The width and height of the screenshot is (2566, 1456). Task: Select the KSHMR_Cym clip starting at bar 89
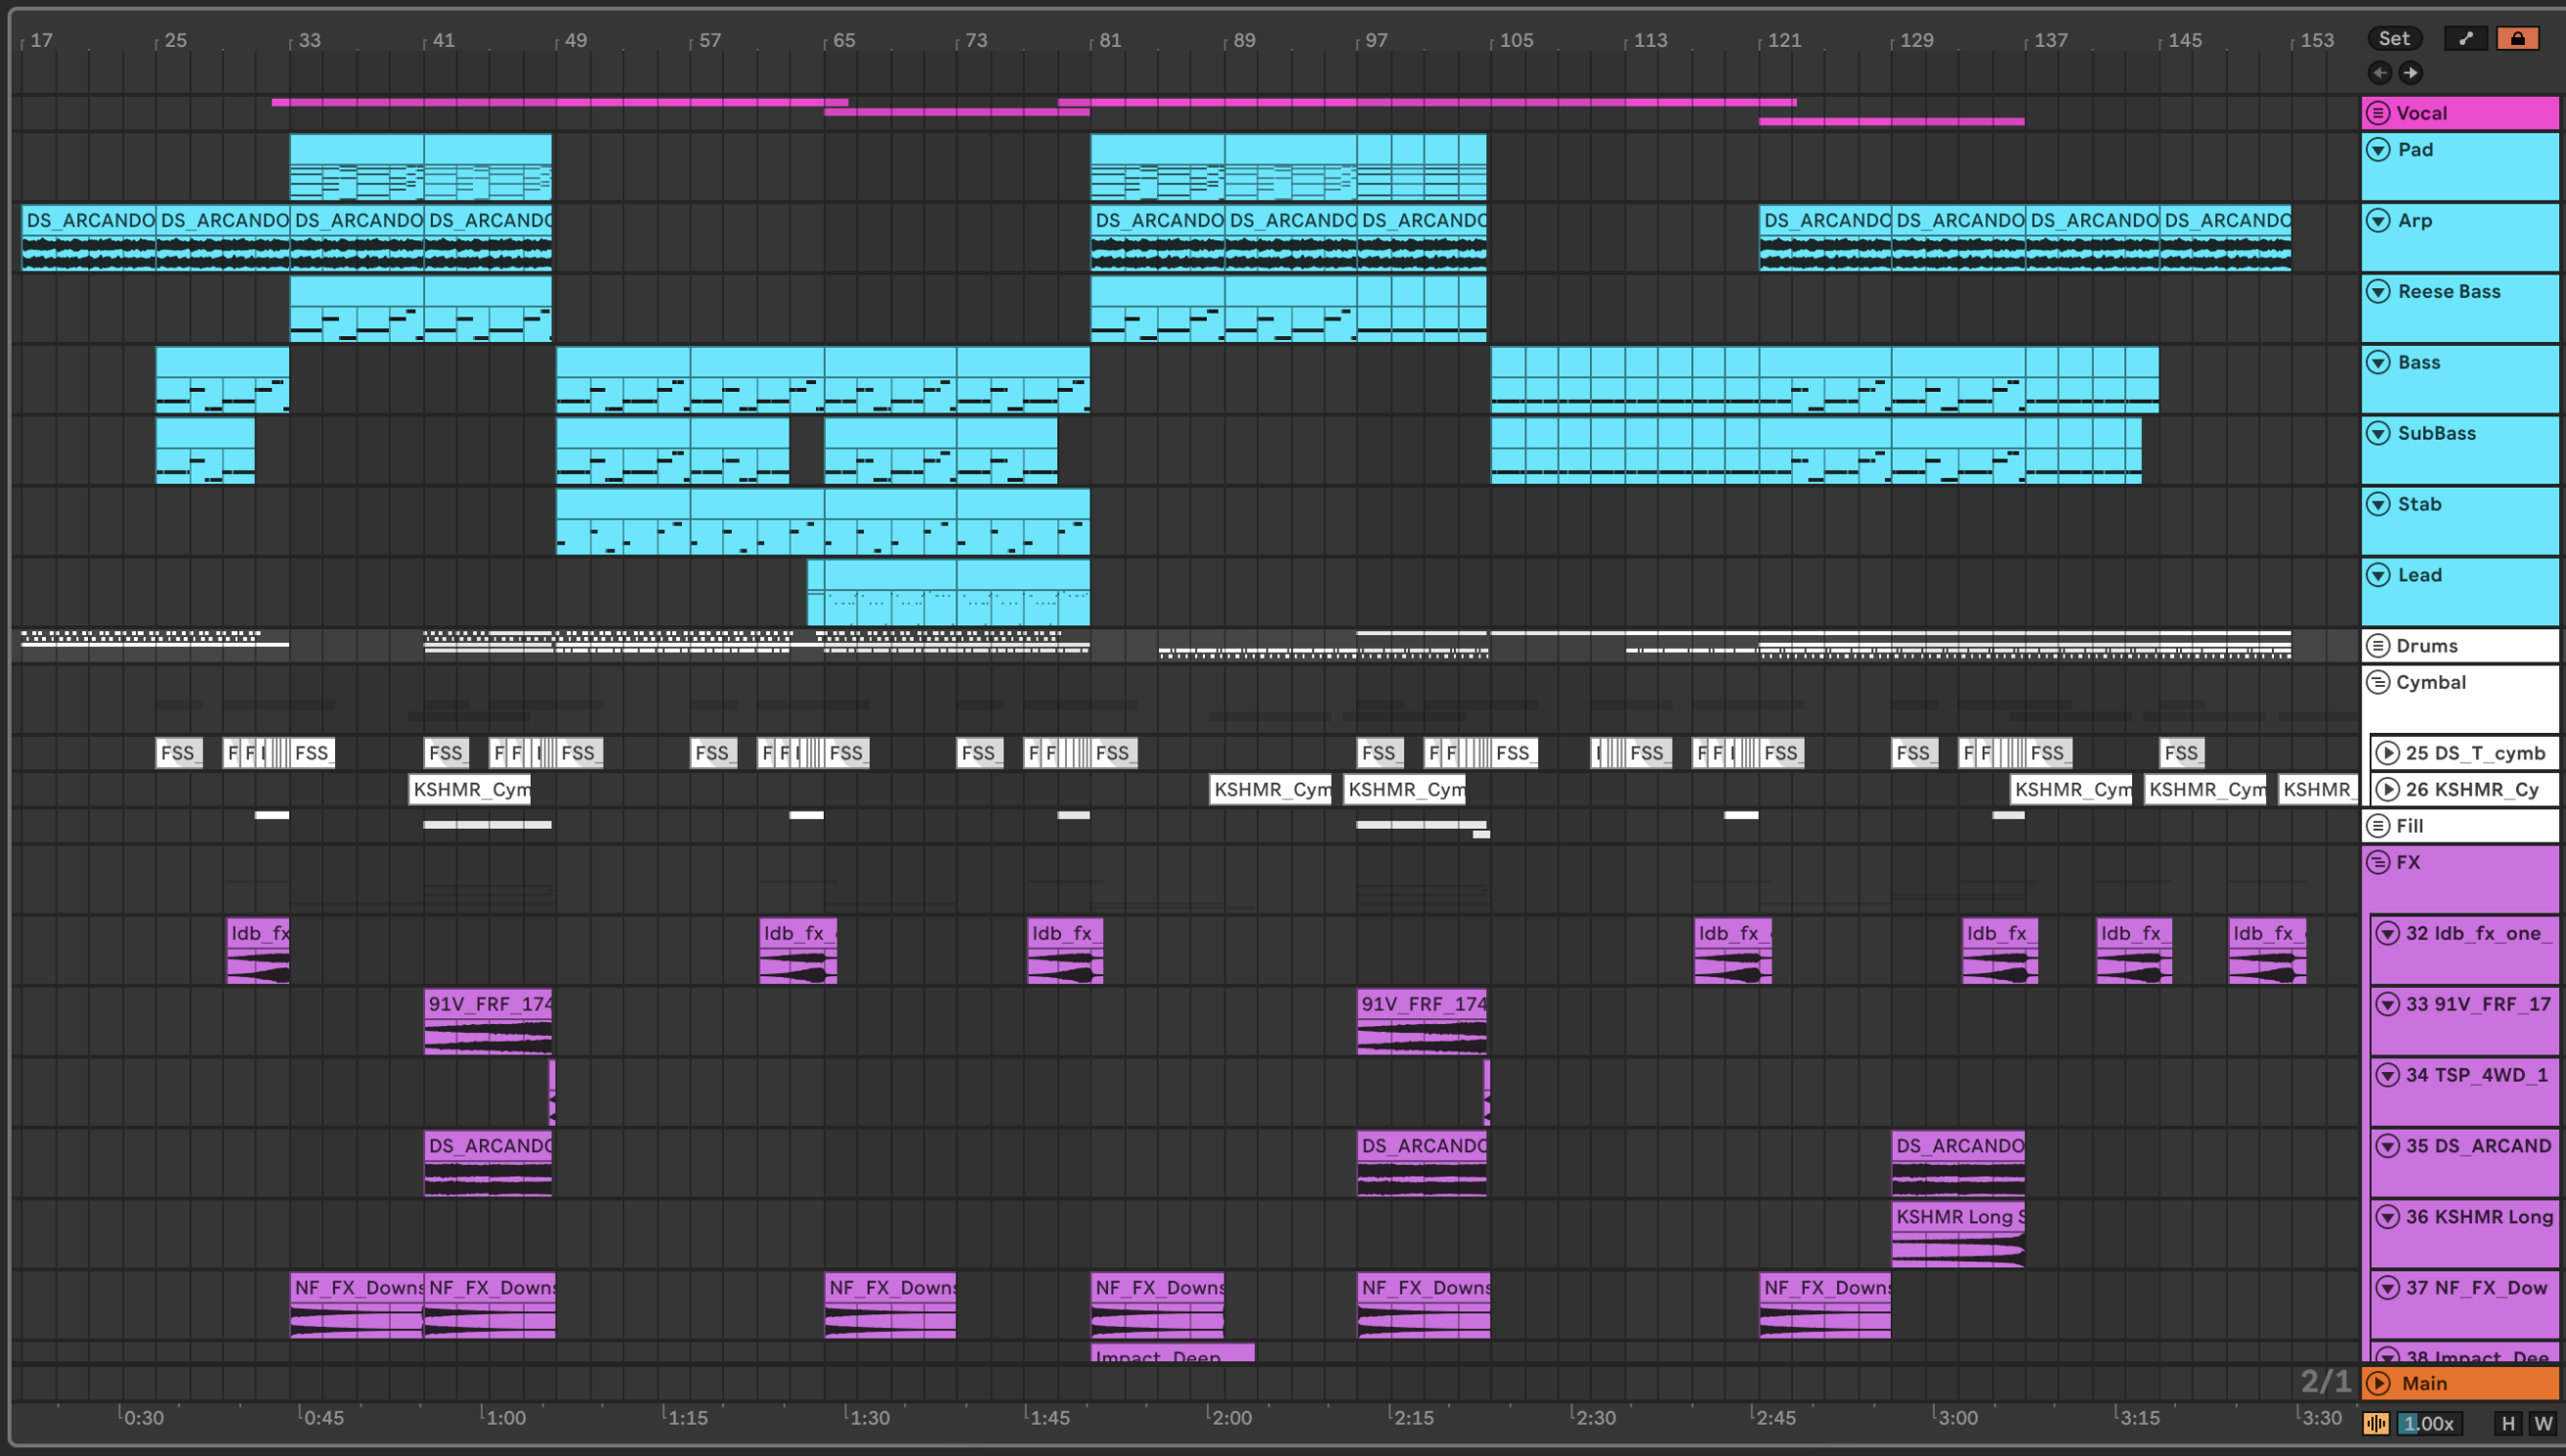coord(1271,789)
